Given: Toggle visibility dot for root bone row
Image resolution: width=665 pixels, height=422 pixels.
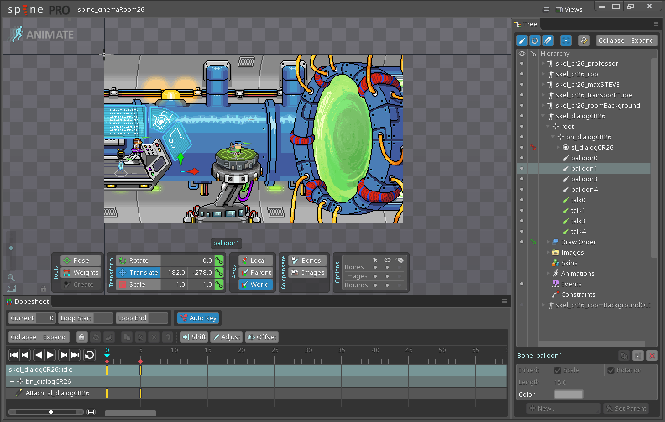Looking at the screenshot, I should (522, 126).
